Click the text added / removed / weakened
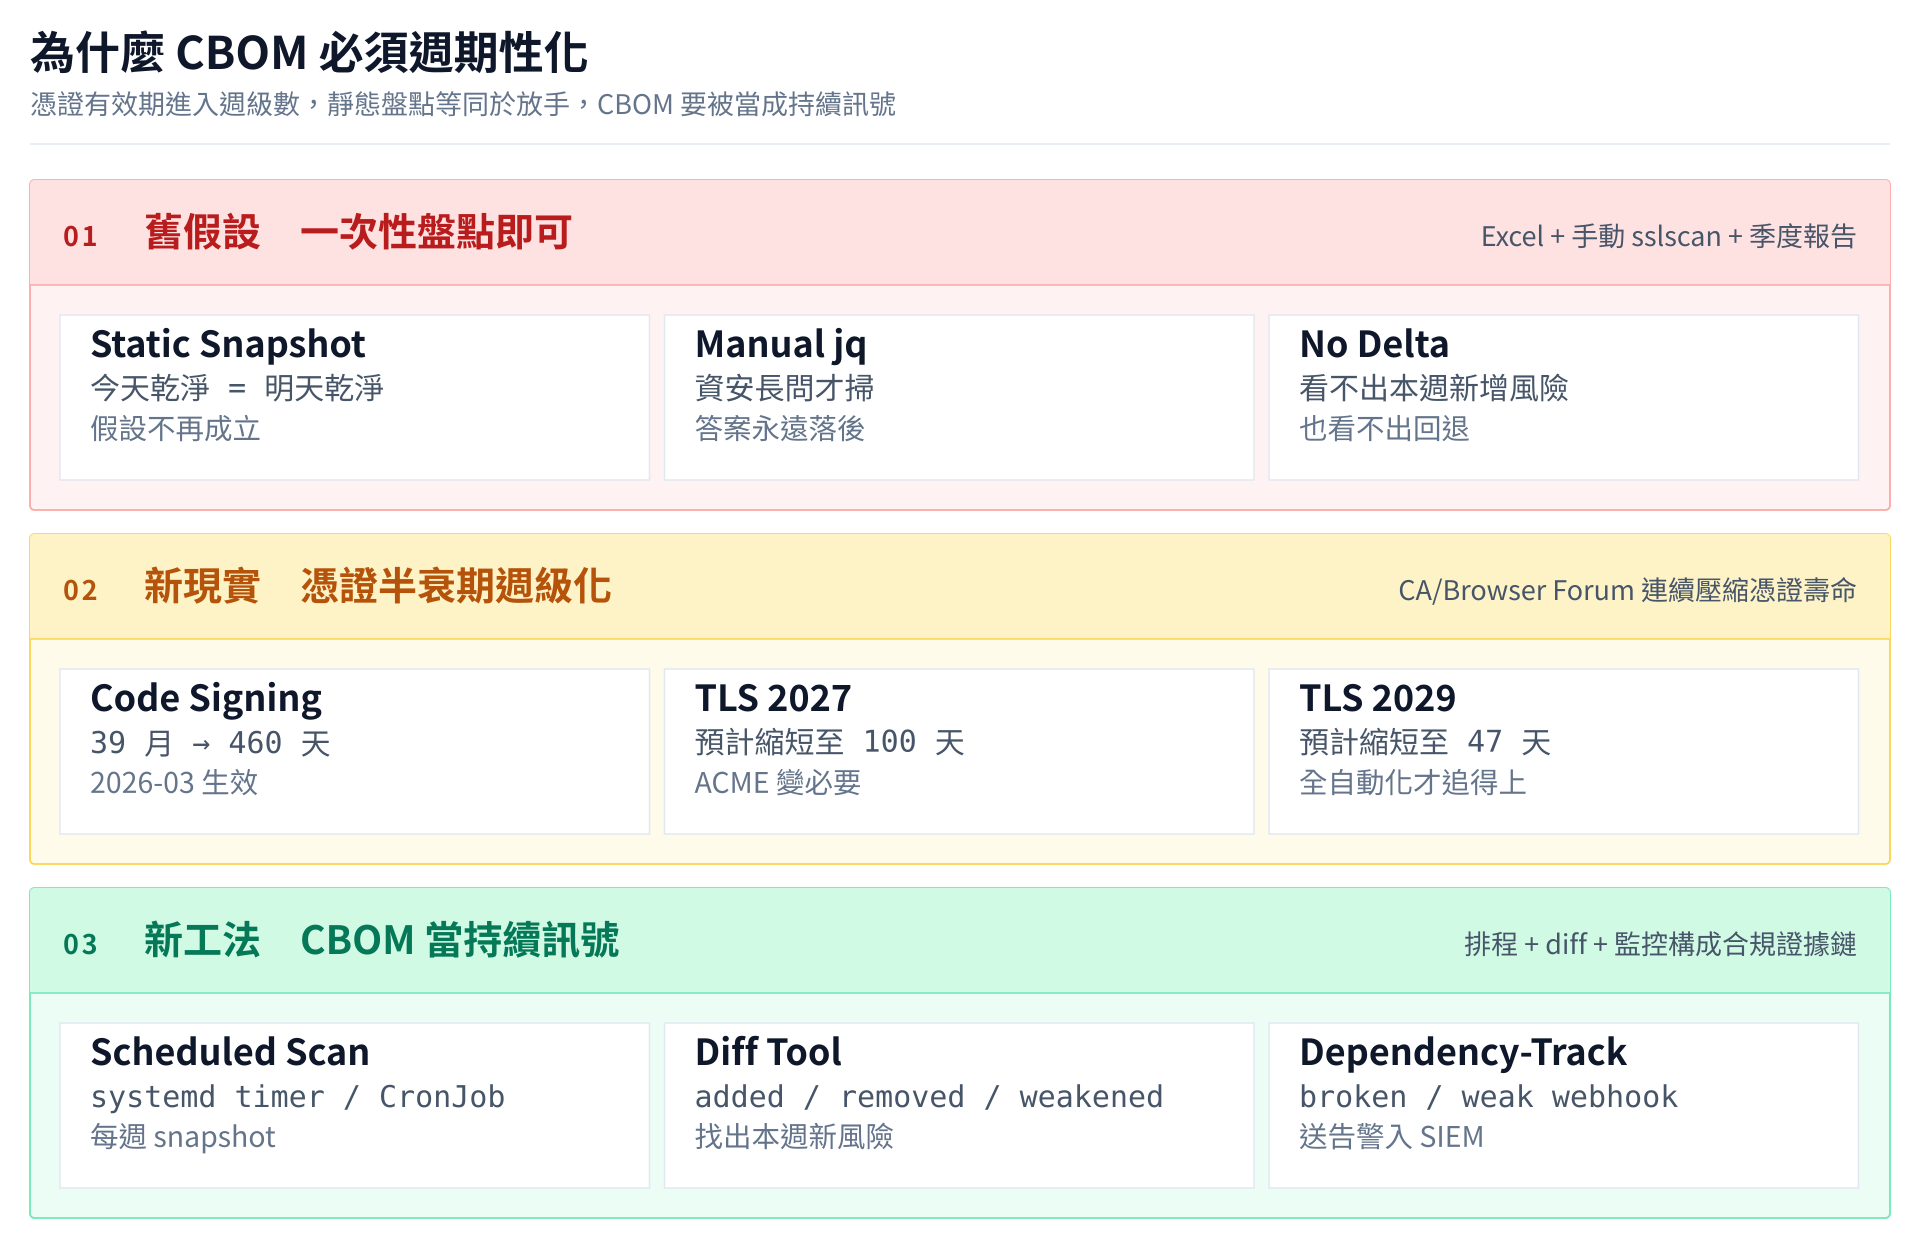Screen dimensions: 1920x1260 (929, 1096)
